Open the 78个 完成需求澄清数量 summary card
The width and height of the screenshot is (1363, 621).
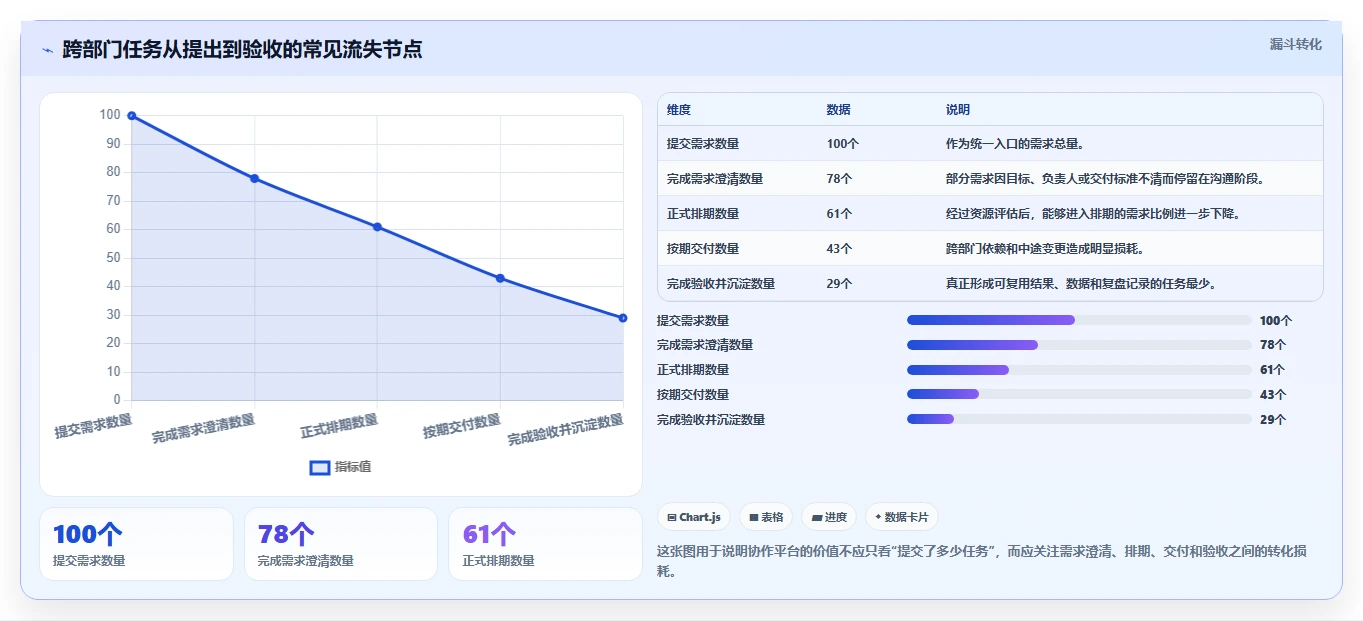[341, 544]
